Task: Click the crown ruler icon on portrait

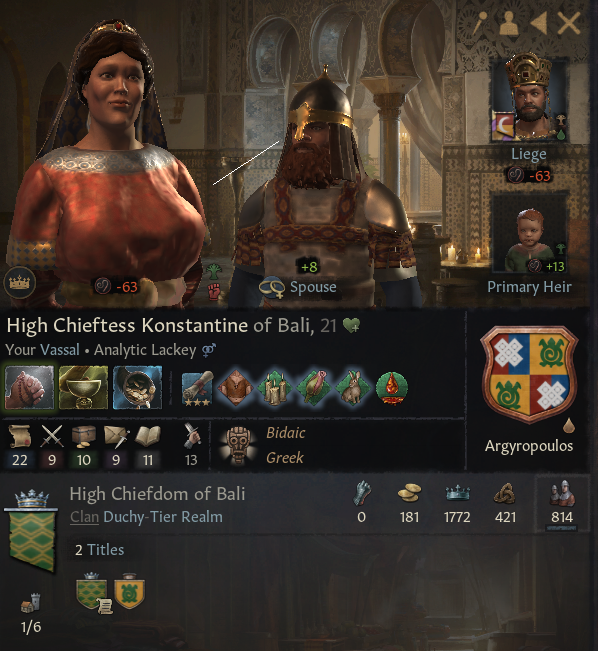Action: [x=20, y=282]
